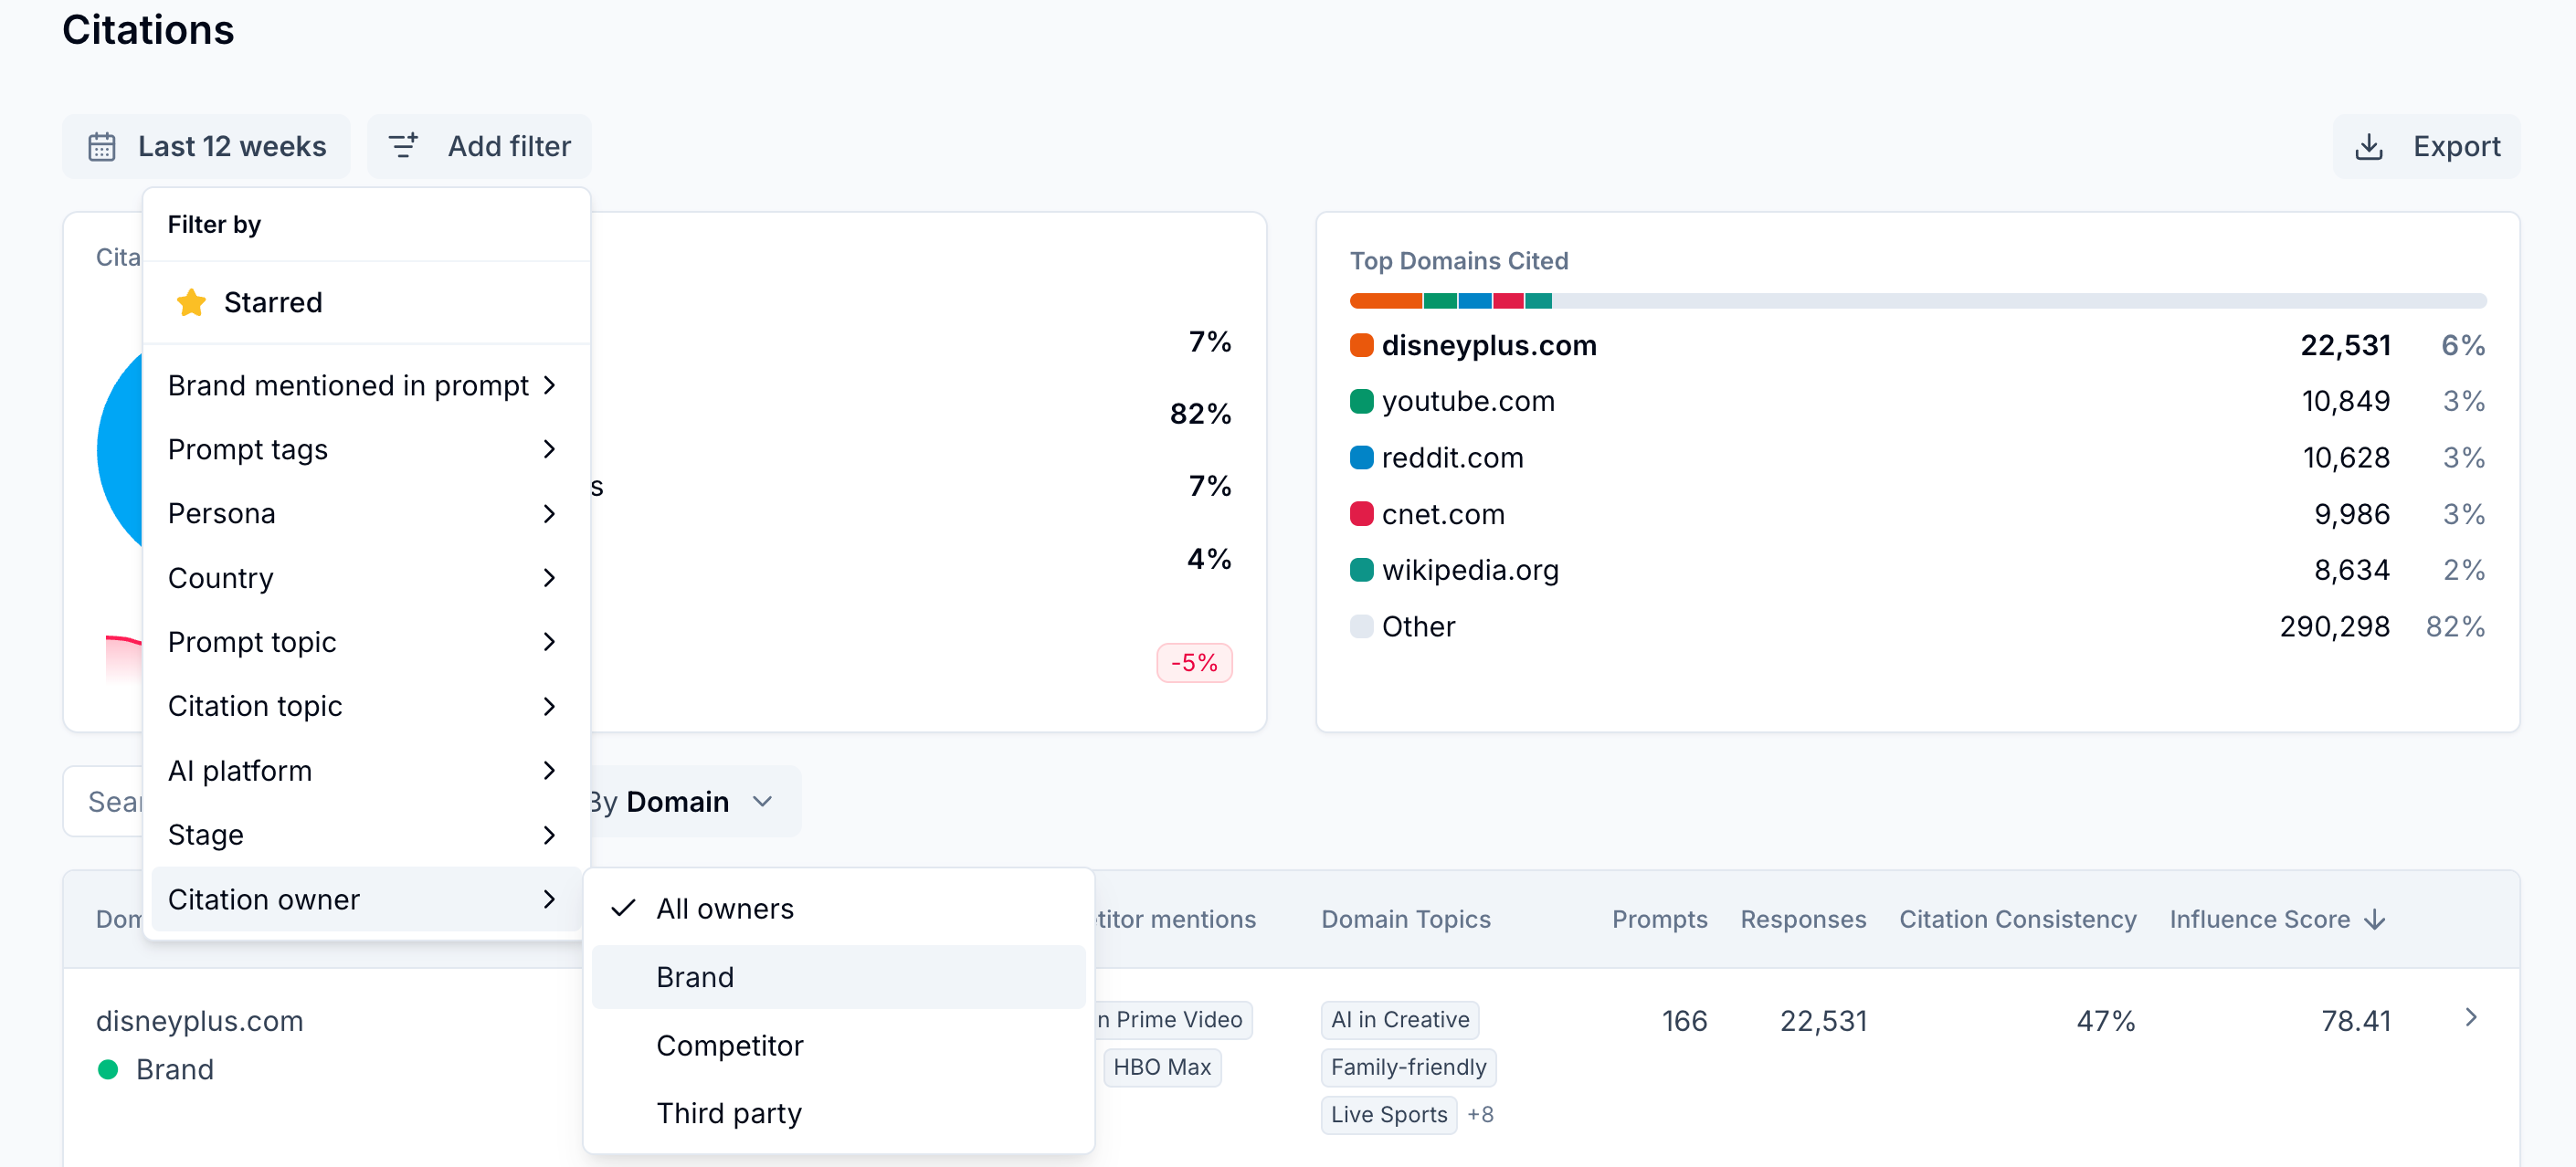Select the checked All owners option
2576x1167 pixels.
[725, 909]
